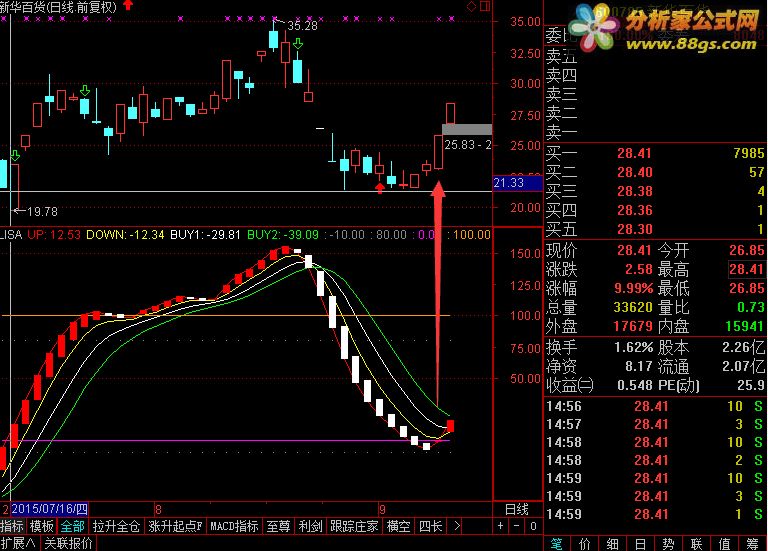Click the stock title 新华百货(日线.前复权)
The image size is (768, 551).
click(59, 7)
